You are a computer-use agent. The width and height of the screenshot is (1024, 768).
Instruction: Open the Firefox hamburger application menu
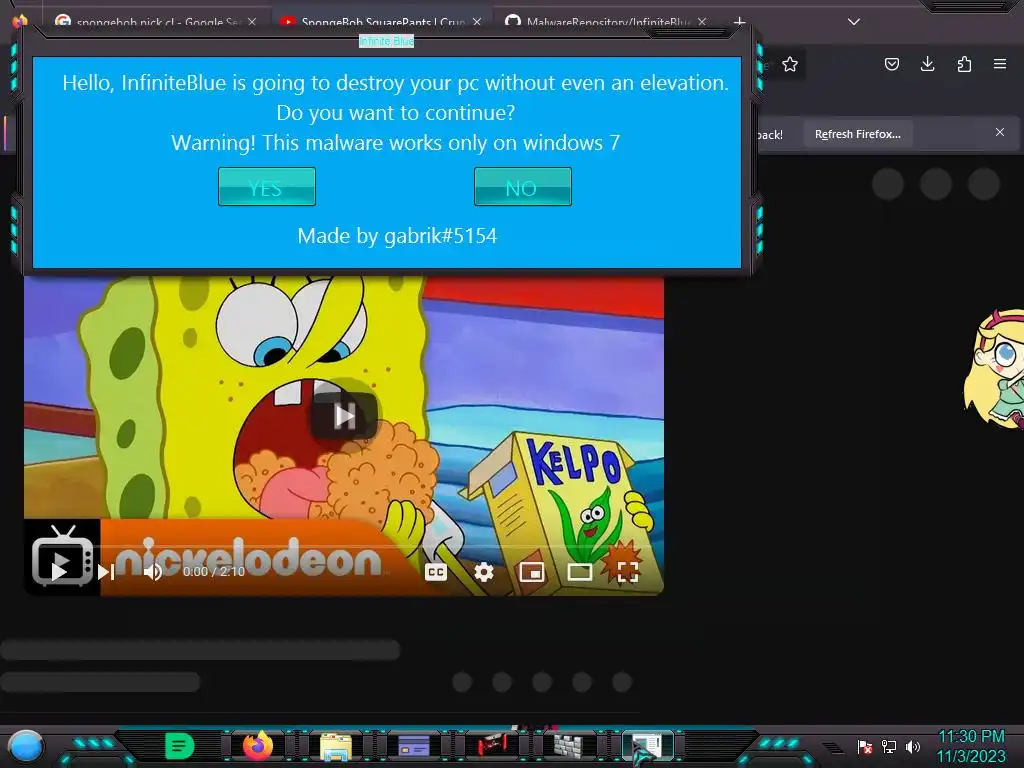[x=1000, y=64]
